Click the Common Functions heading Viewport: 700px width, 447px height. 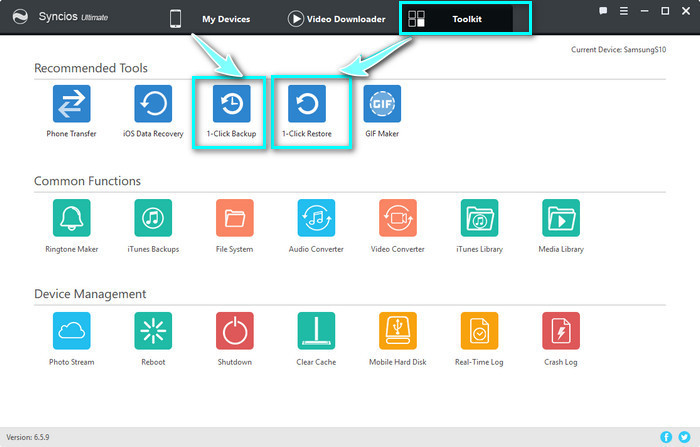(x=87, y=181)
